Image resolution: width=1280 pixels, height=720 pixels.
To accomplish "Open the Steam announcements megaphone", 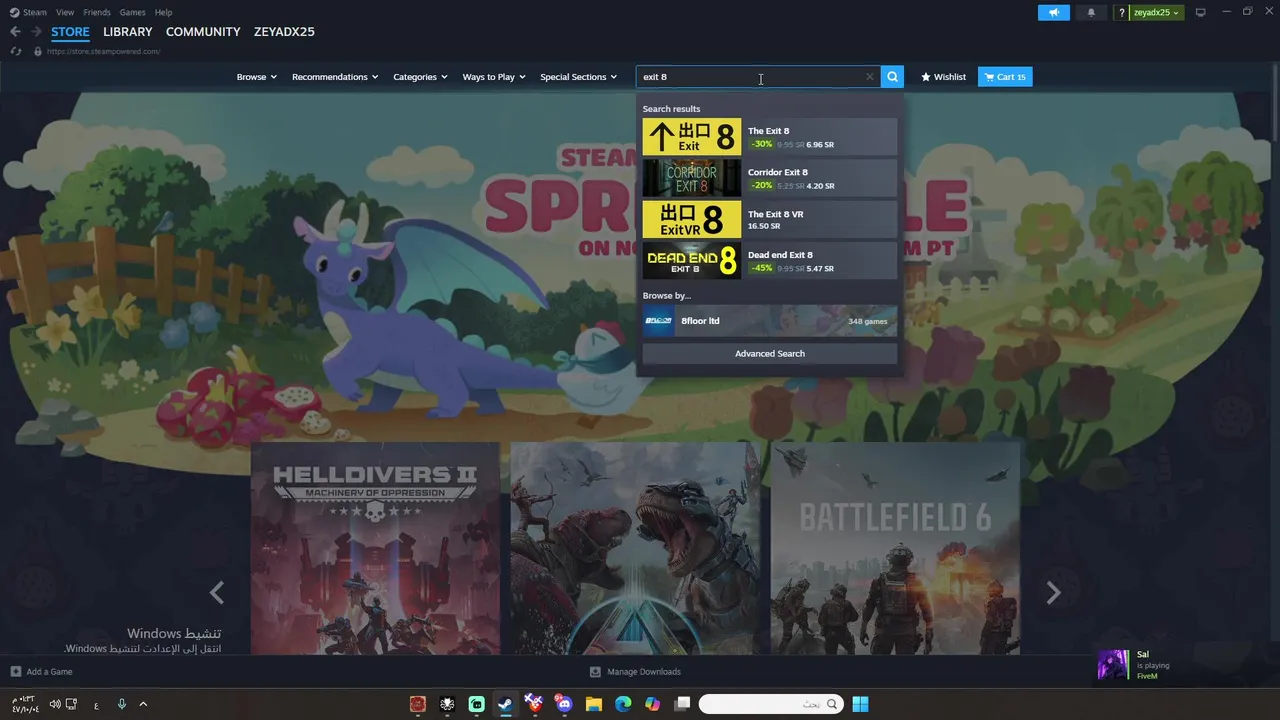I will (x=1053, y=12).
